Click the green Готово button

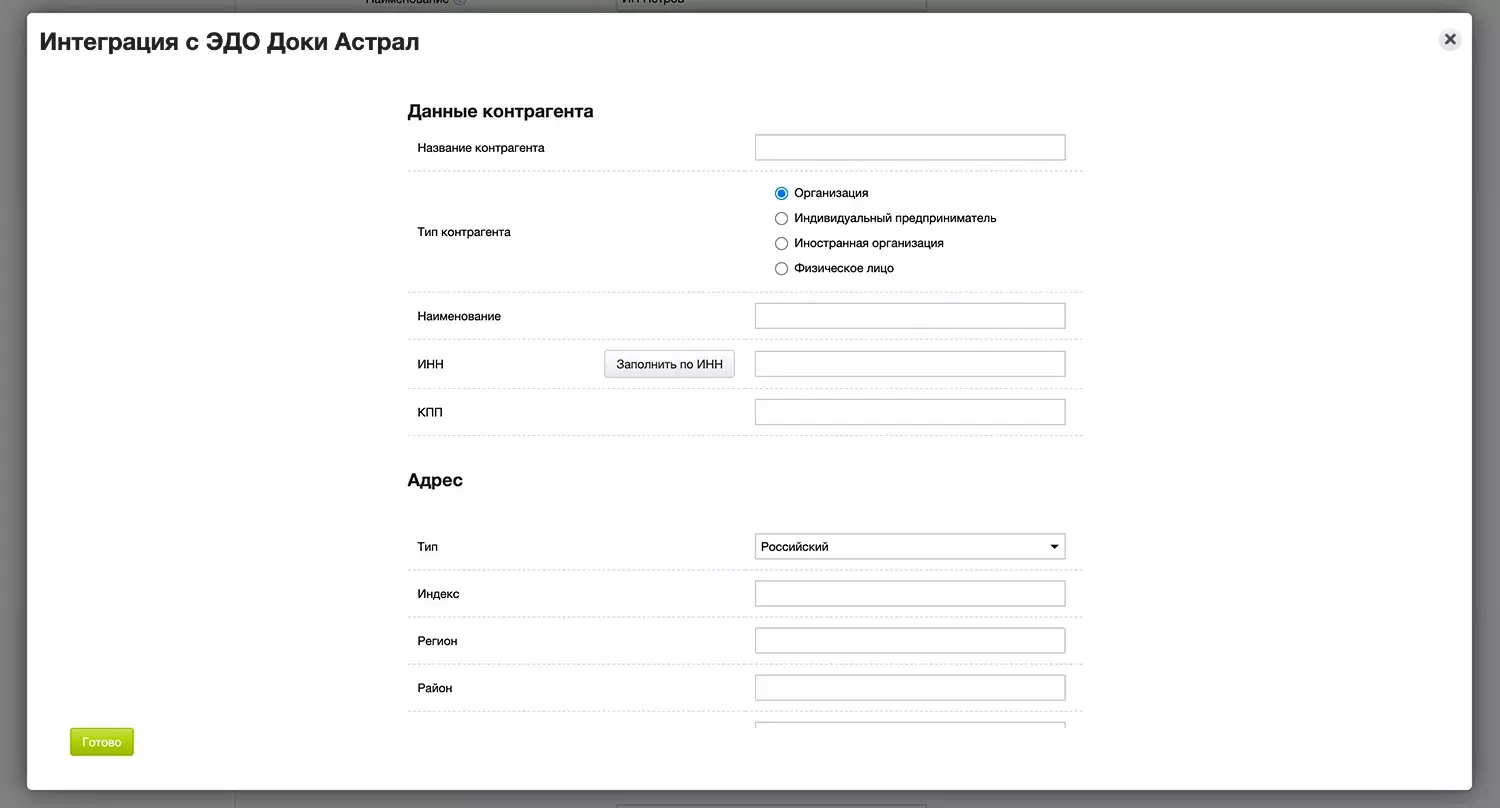[101, 742]
